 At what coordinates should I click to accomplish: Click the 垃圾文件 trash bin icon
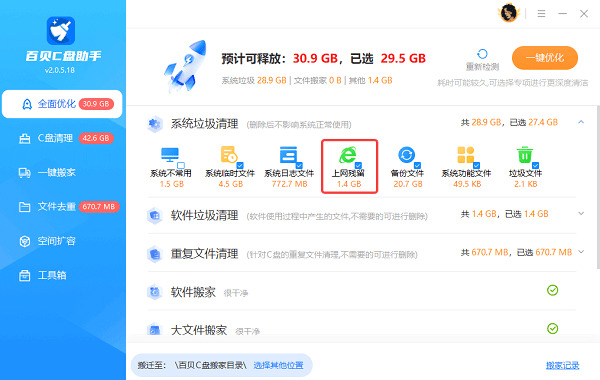pos(525,155)
